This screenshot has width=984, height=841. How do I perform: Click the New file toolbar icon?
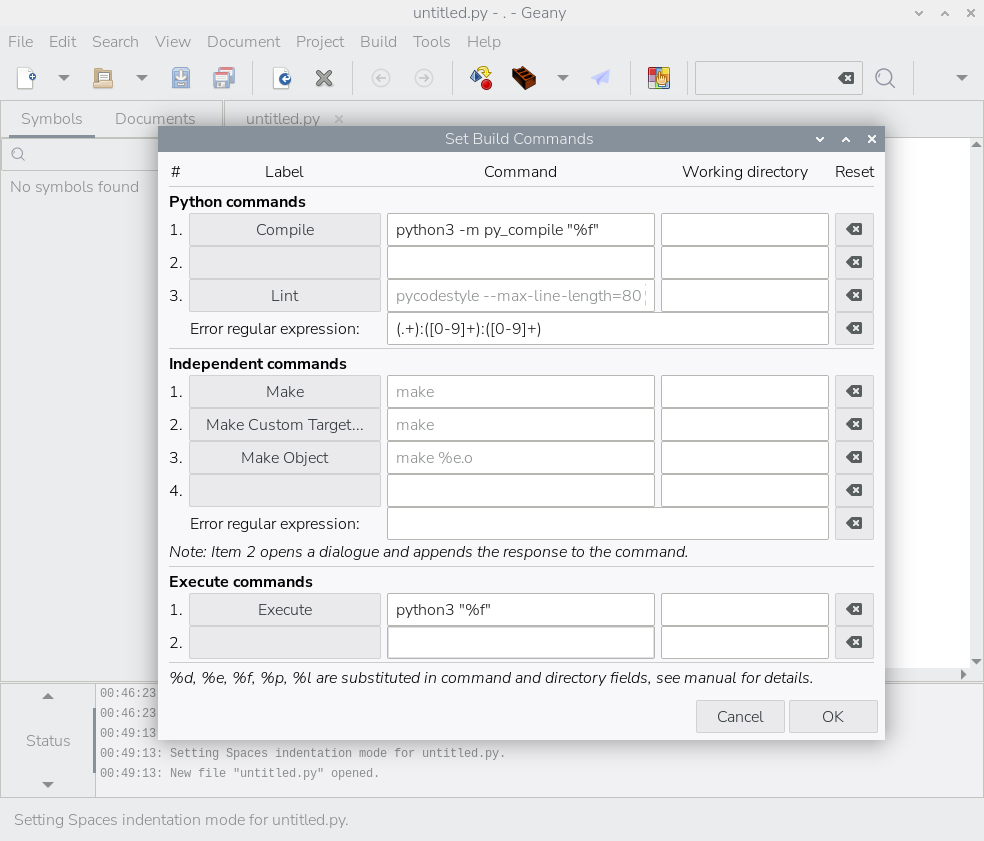click(27, 78)
